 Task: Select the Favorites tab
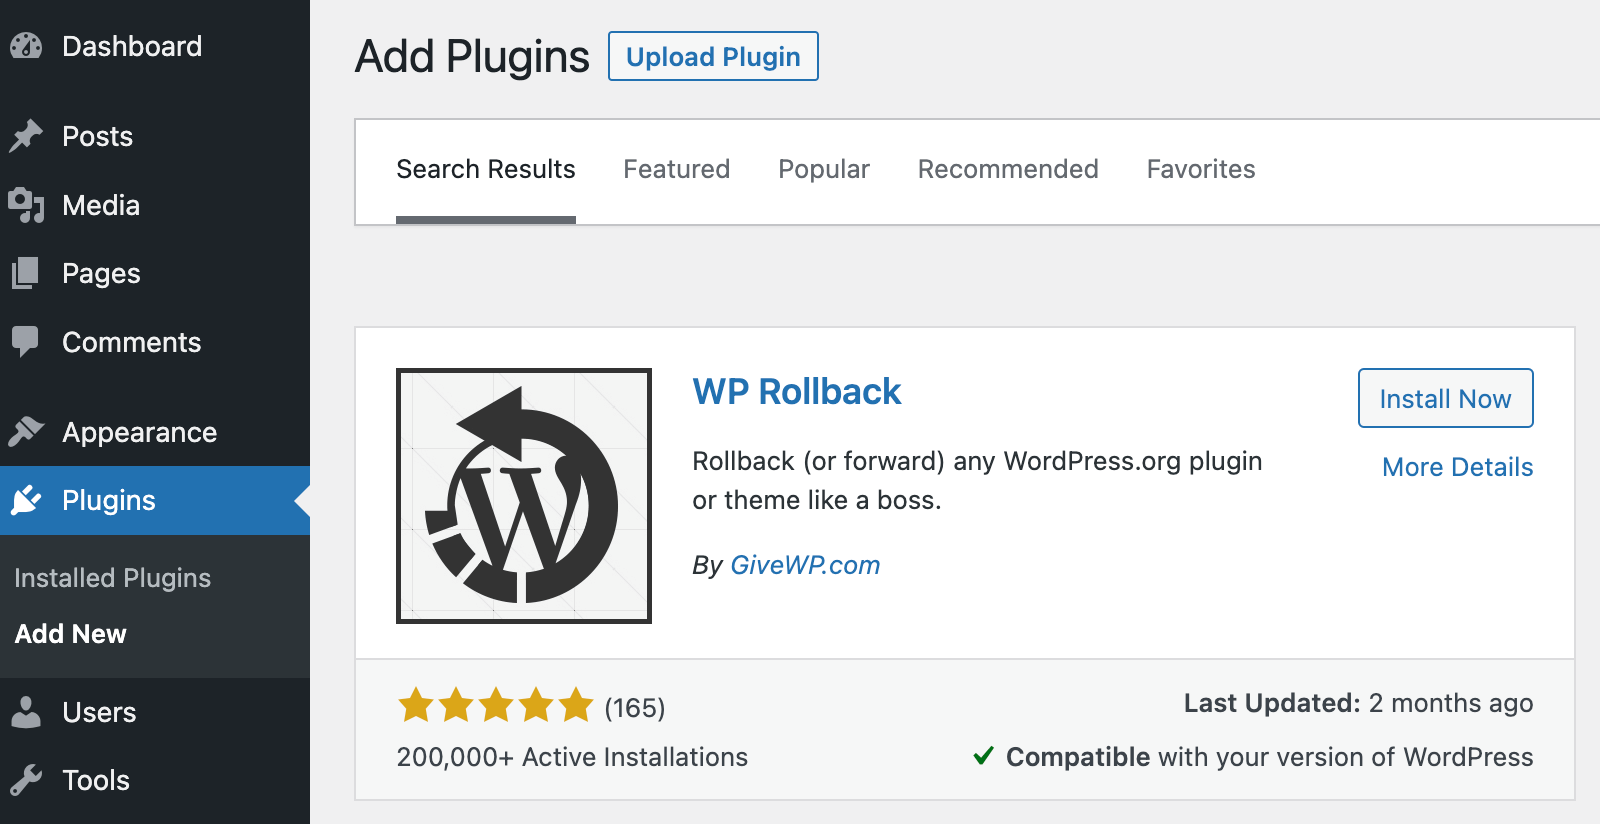coord(1200,169)
